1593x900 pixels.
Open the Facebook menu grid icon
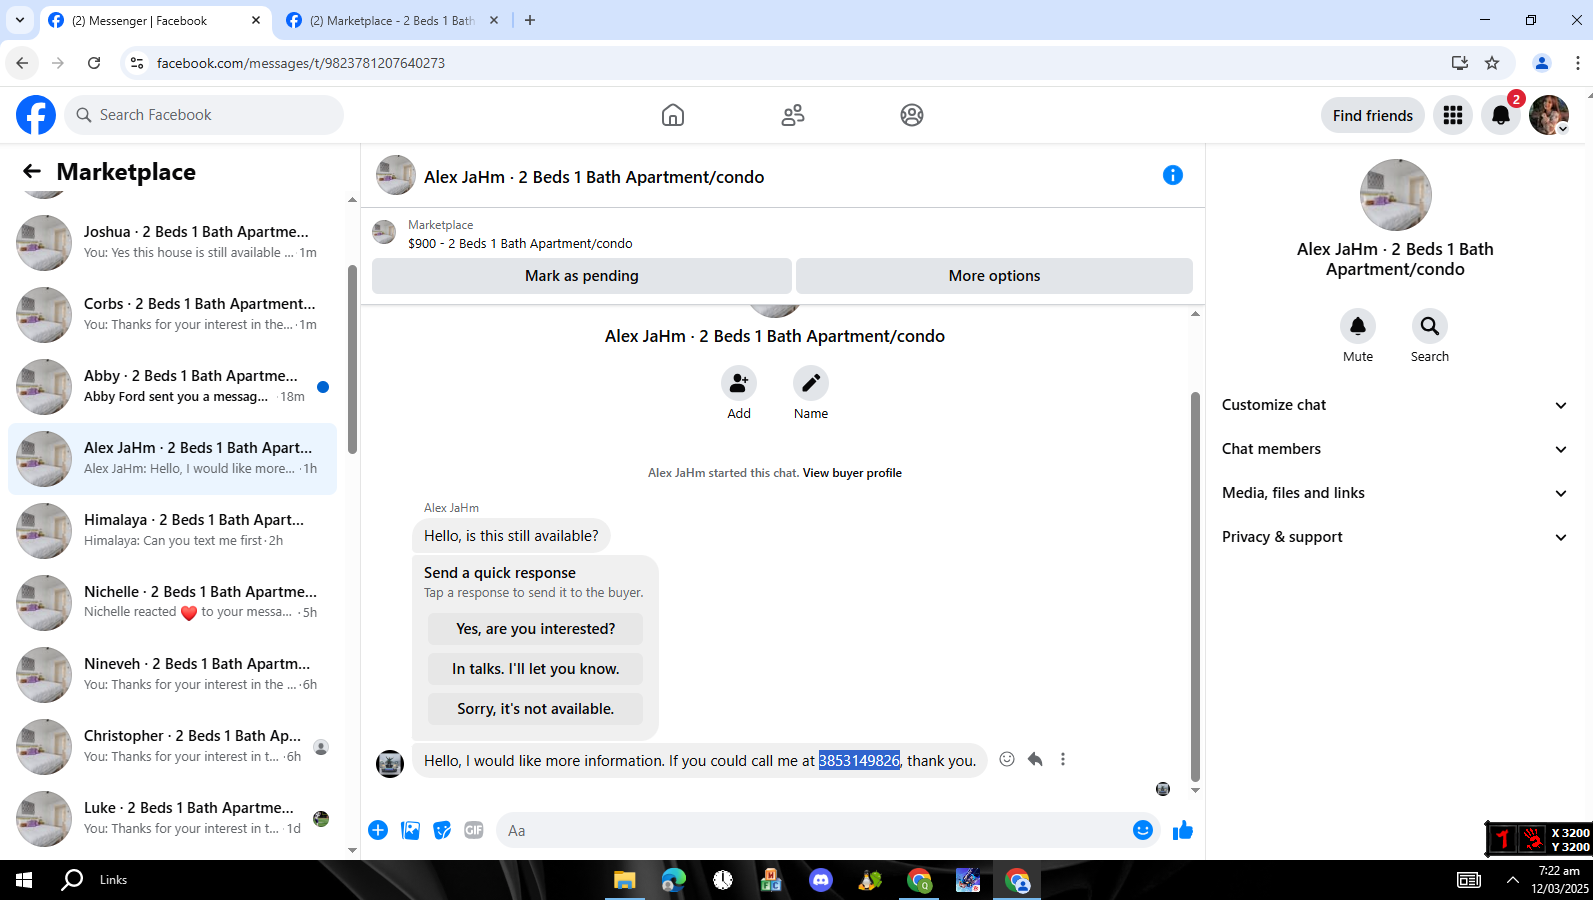tap(1453, 115)
